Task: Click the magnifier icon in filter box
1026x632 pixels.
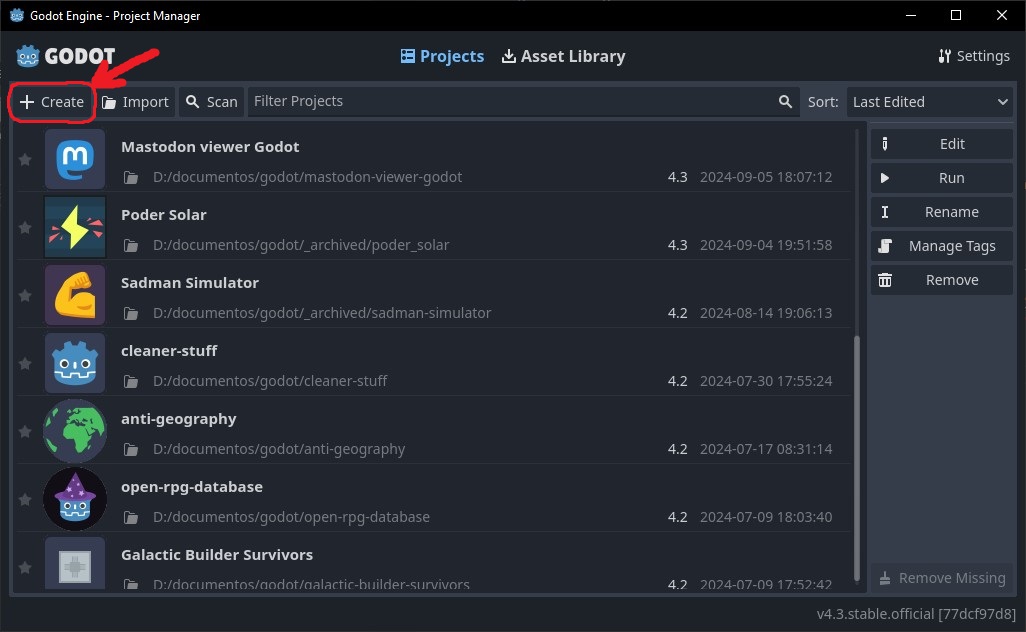Action: pyautogui.click(x=786, y=102)
